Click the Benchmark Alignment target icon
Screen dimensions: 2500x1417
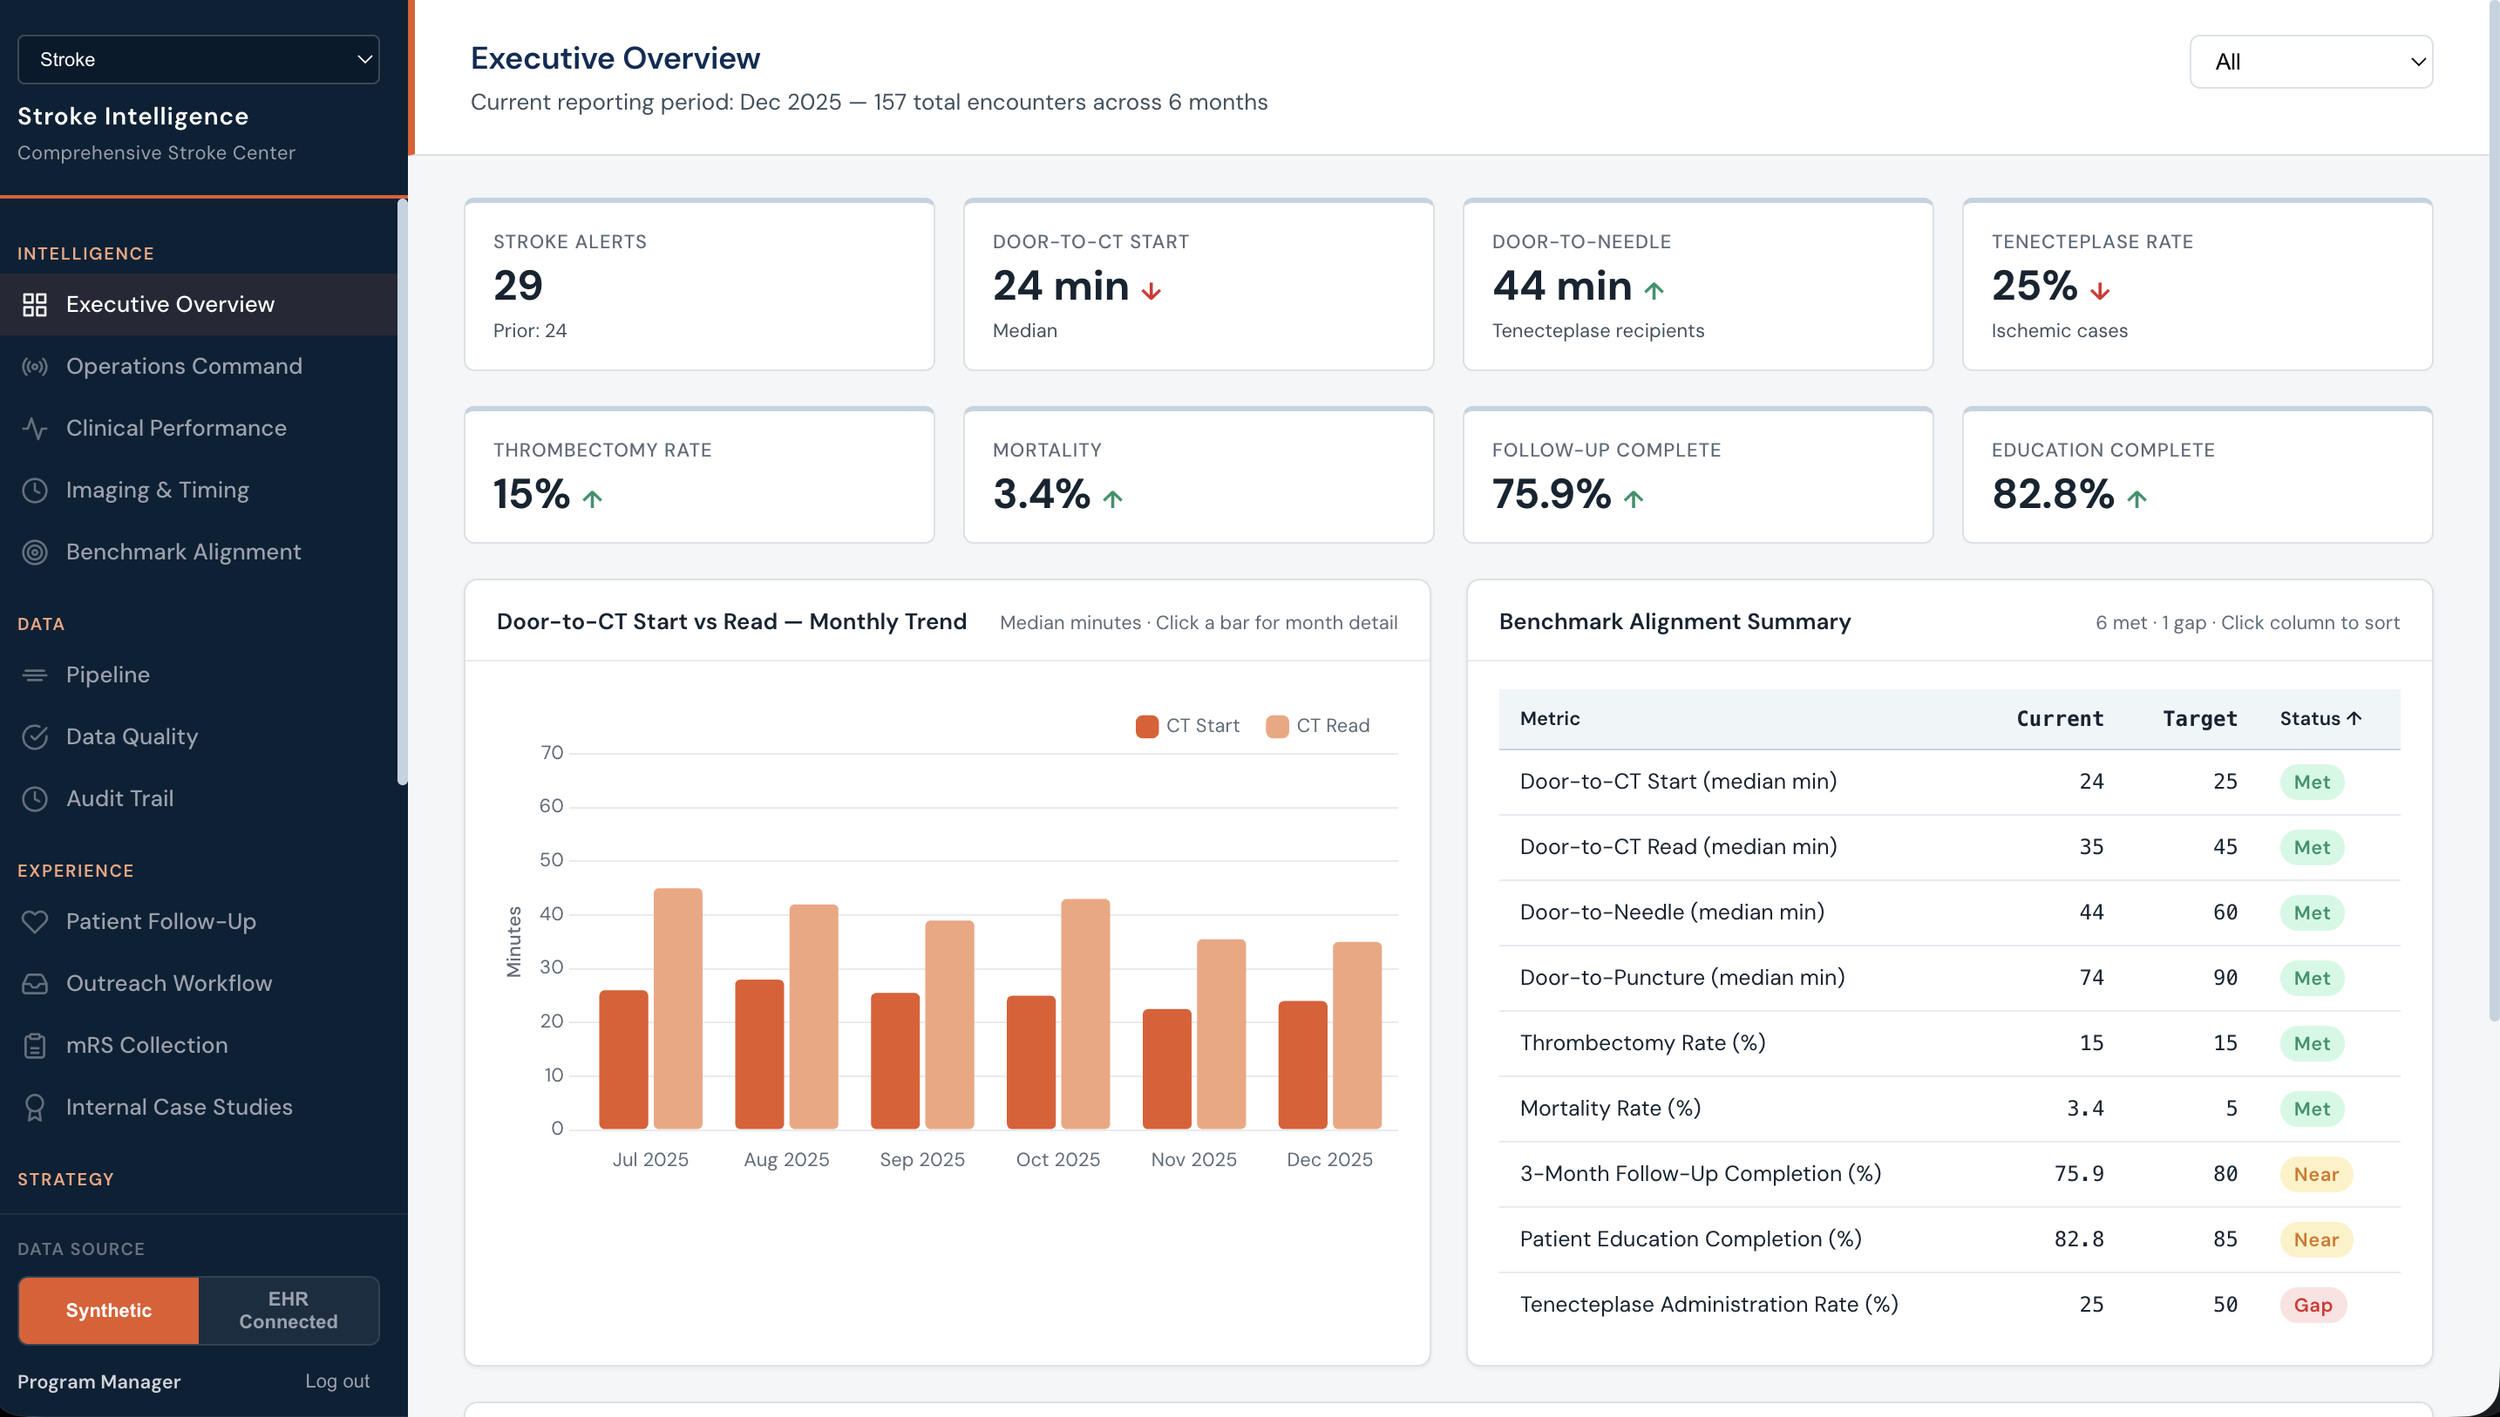(35, 553)
